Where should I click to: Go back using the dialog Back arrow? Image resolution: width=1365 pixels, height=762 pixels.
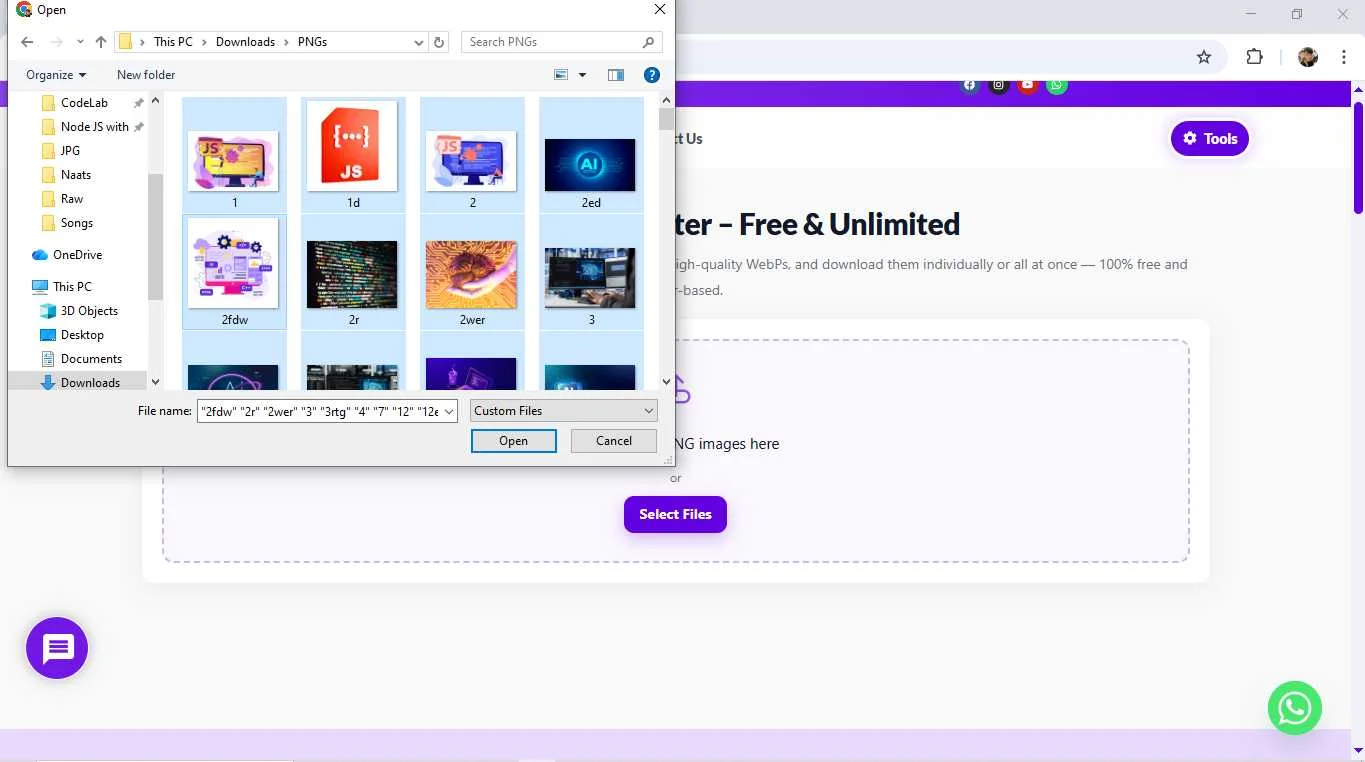(27, 42)
